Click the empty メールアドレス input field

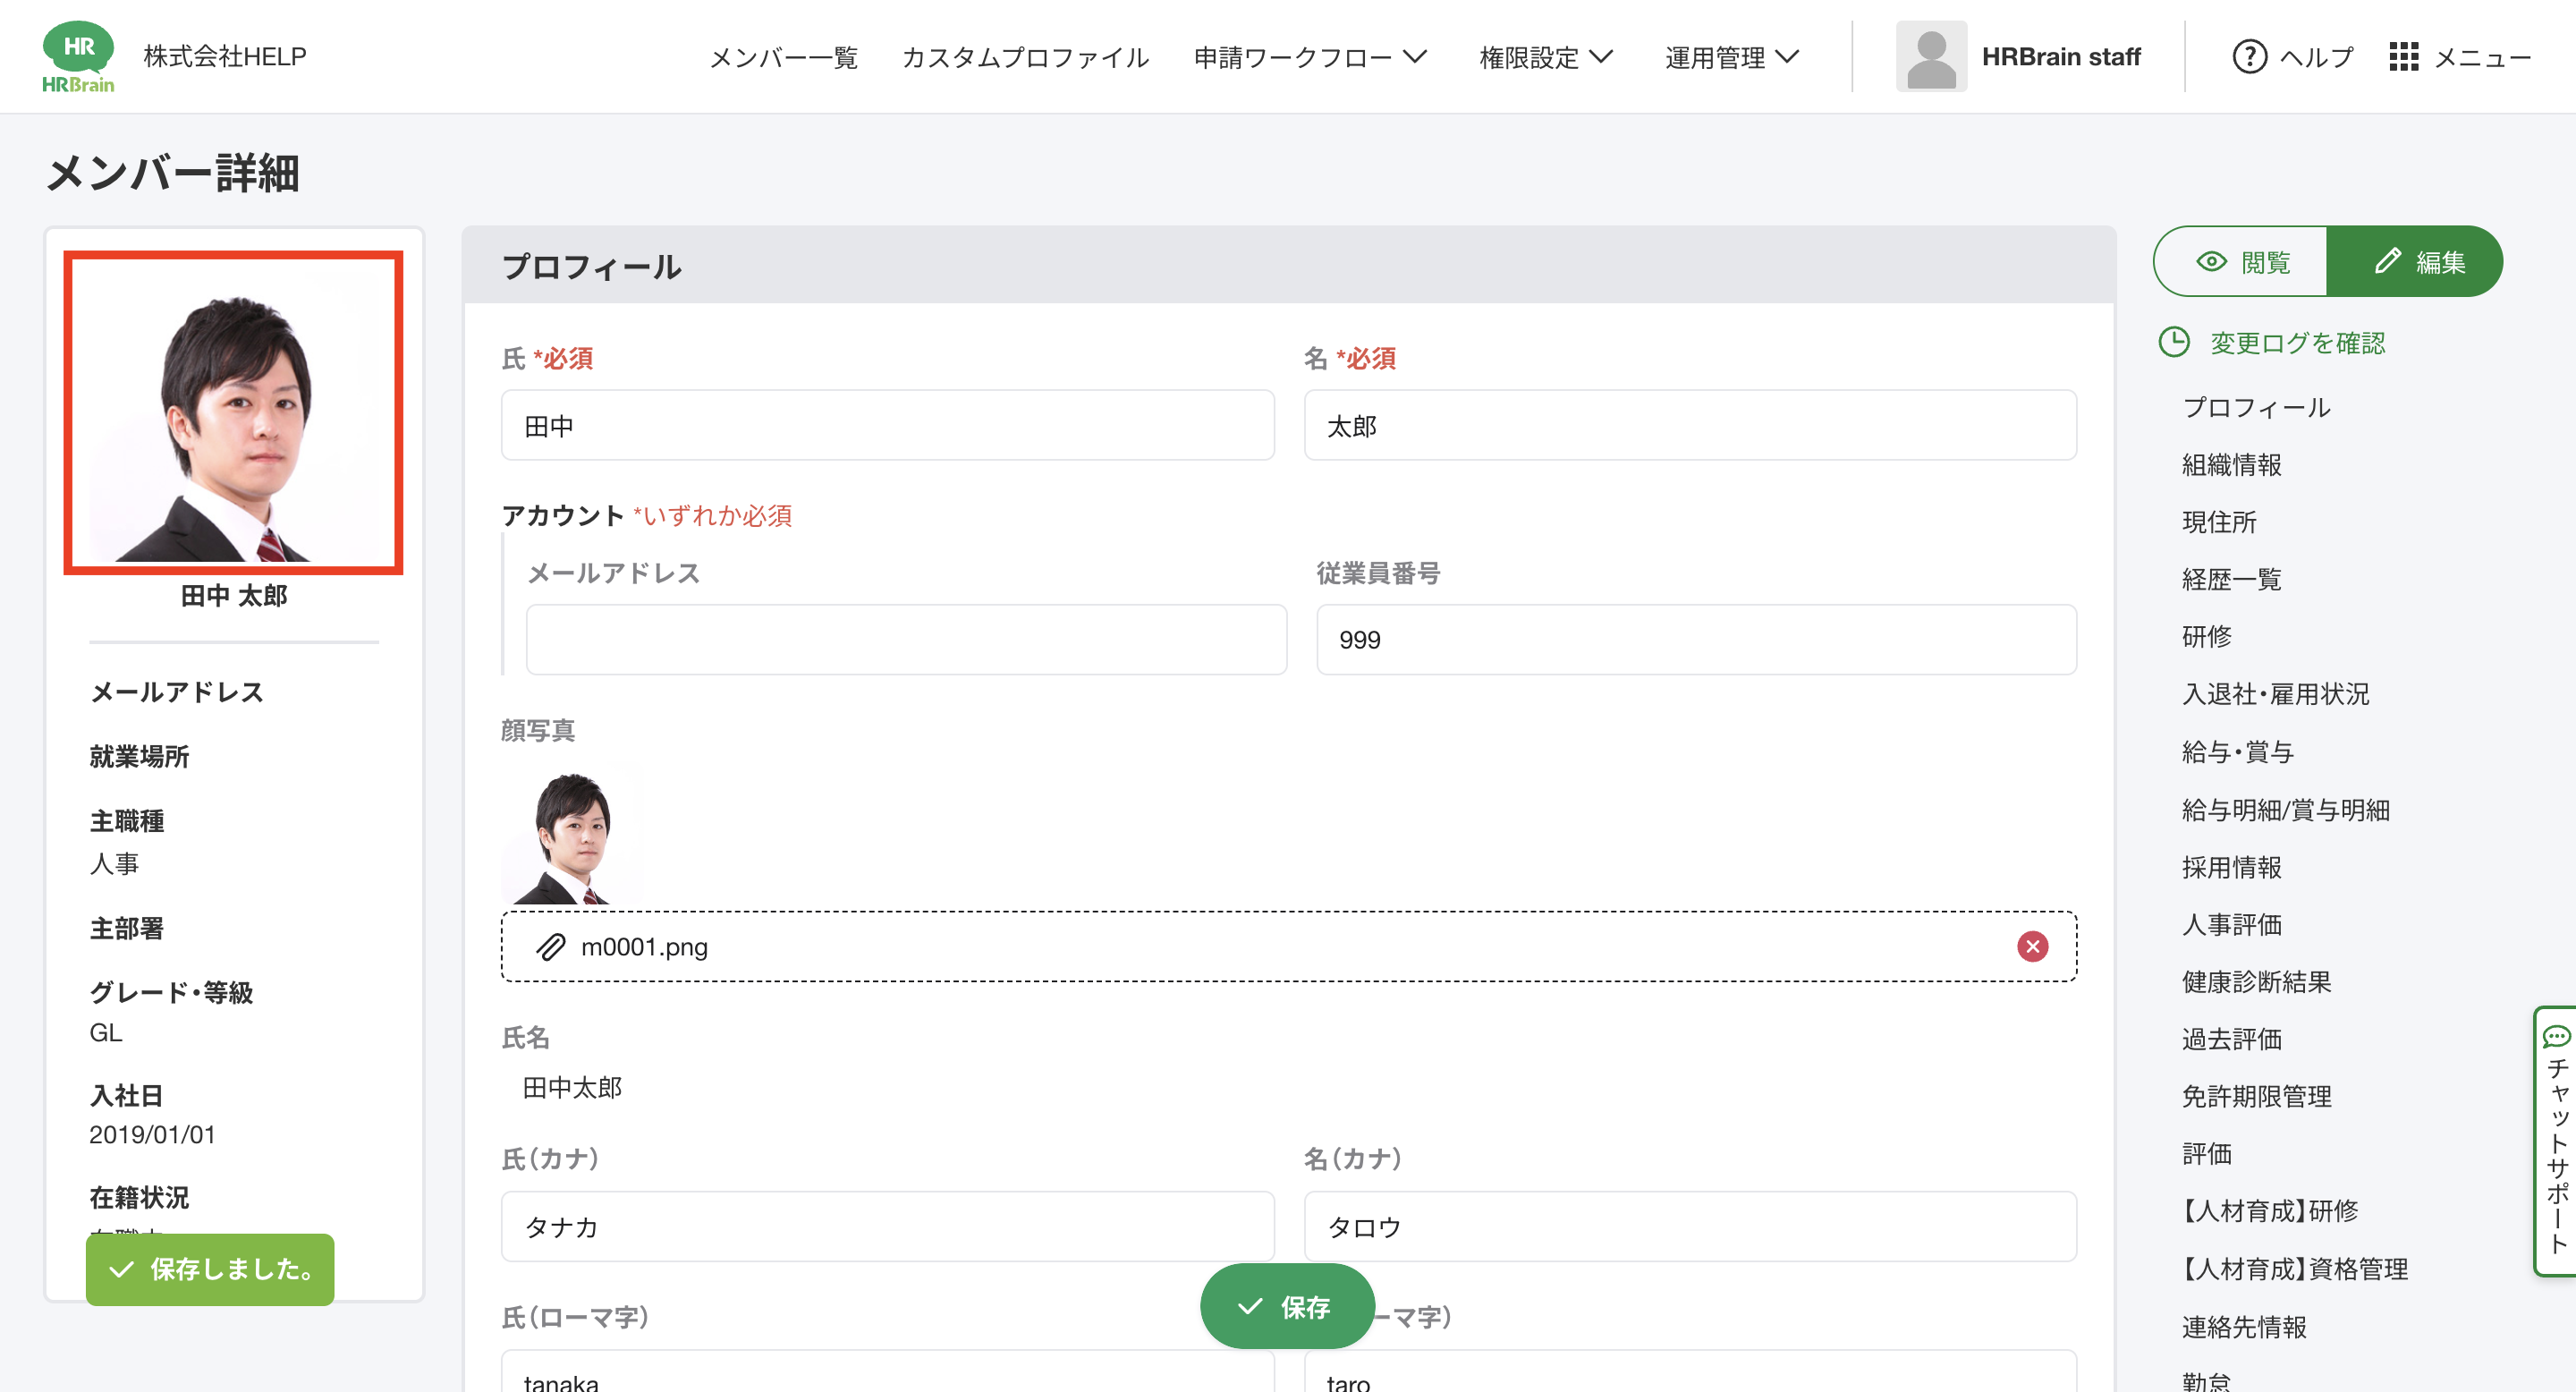pyautogui.click(x=906, y=639)
